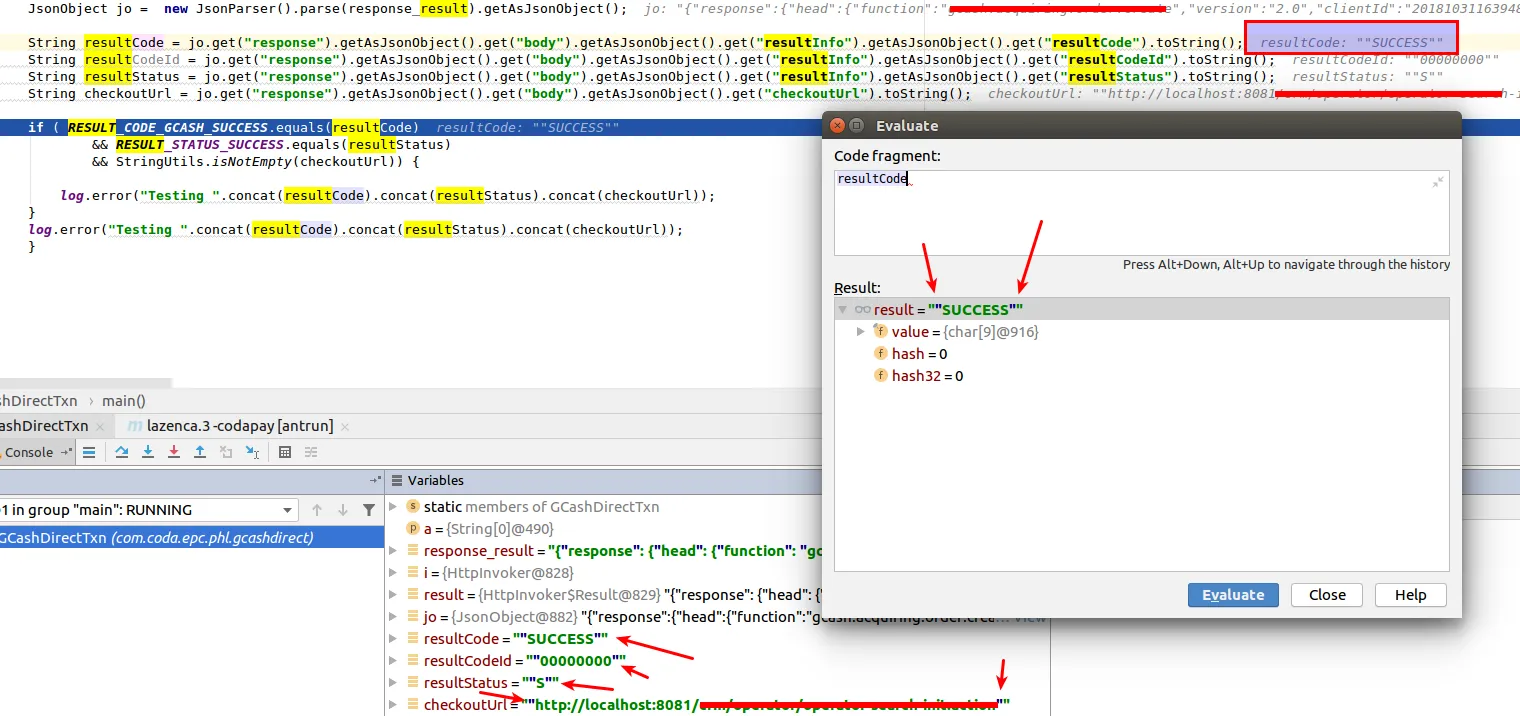This screenshot has width=1520, height=716.
Task: Expand the result HttpInvoker$Result@829 variable
Action: click(394, 595)
